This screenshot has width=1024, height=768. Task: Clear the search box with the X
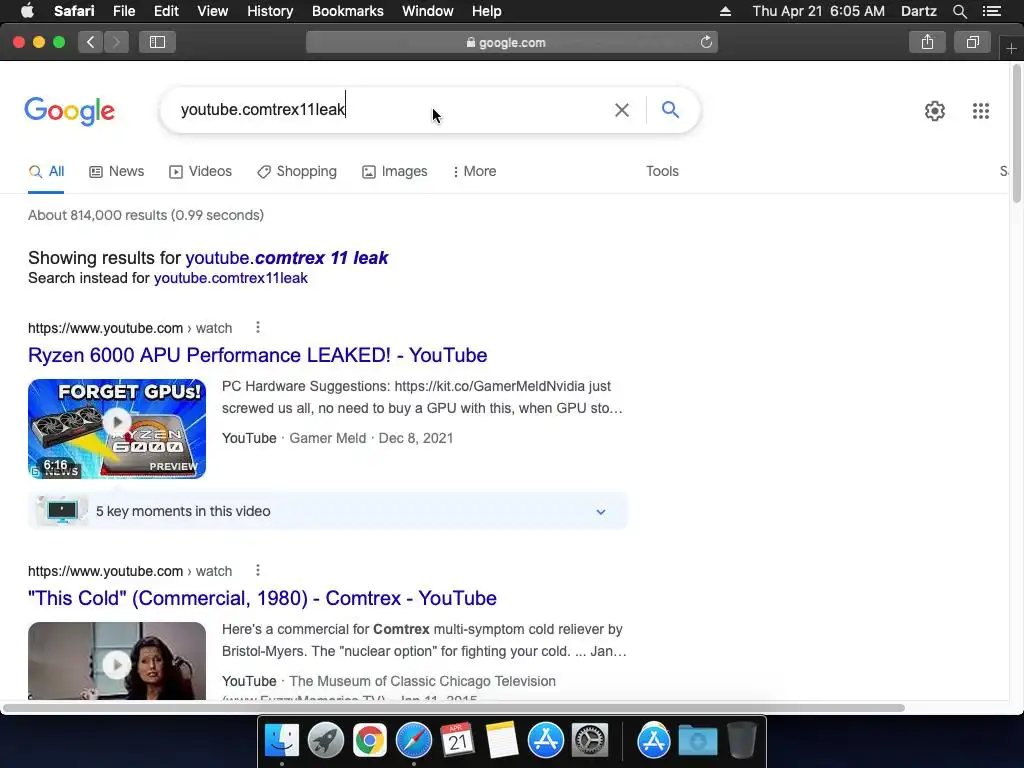click(622, 110)
